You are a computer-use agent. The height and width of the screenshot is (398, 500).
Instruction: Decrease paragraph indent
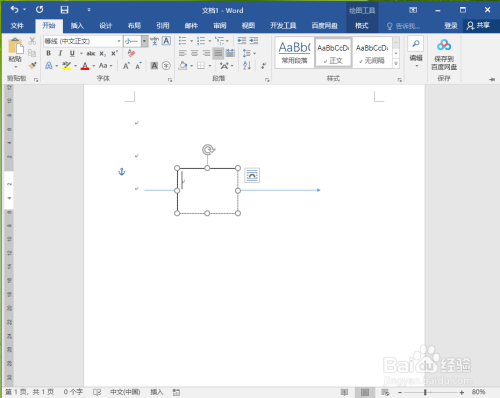pos(242,41)
